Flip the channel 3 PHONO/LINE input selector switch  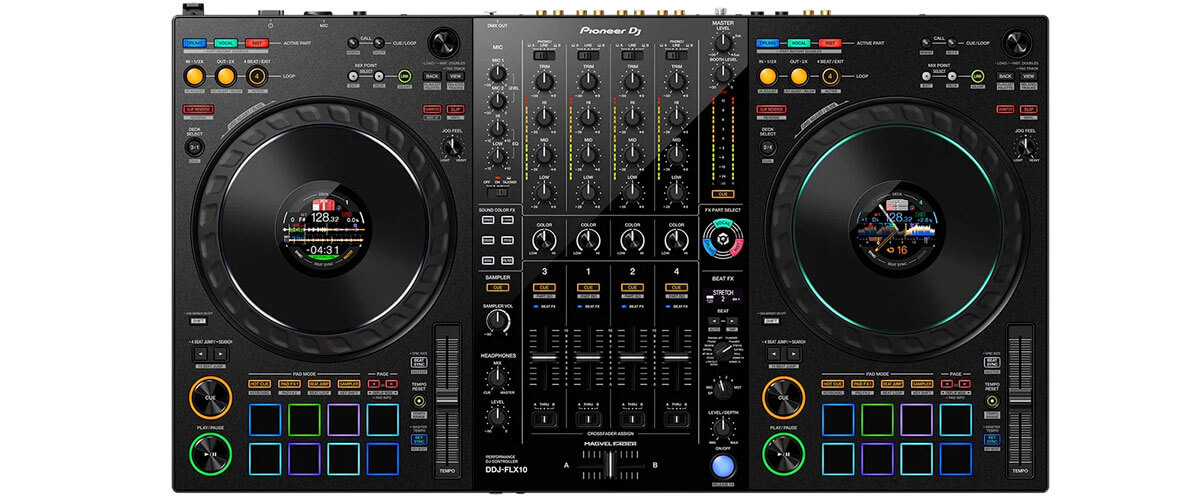point(545,55)
